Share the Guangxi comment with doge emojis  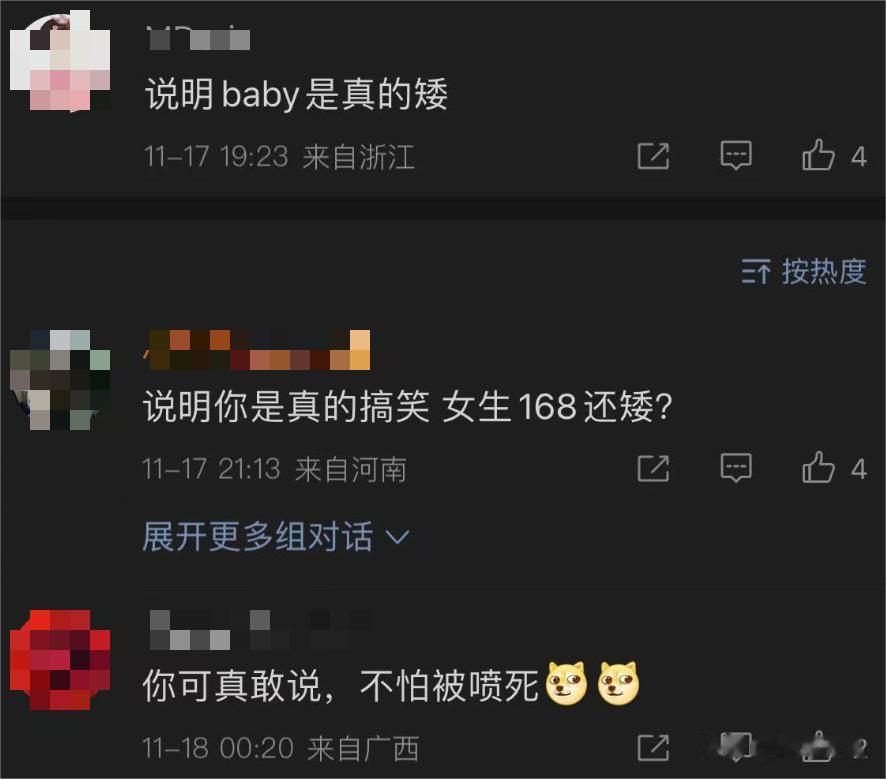[x=653, y=748]
